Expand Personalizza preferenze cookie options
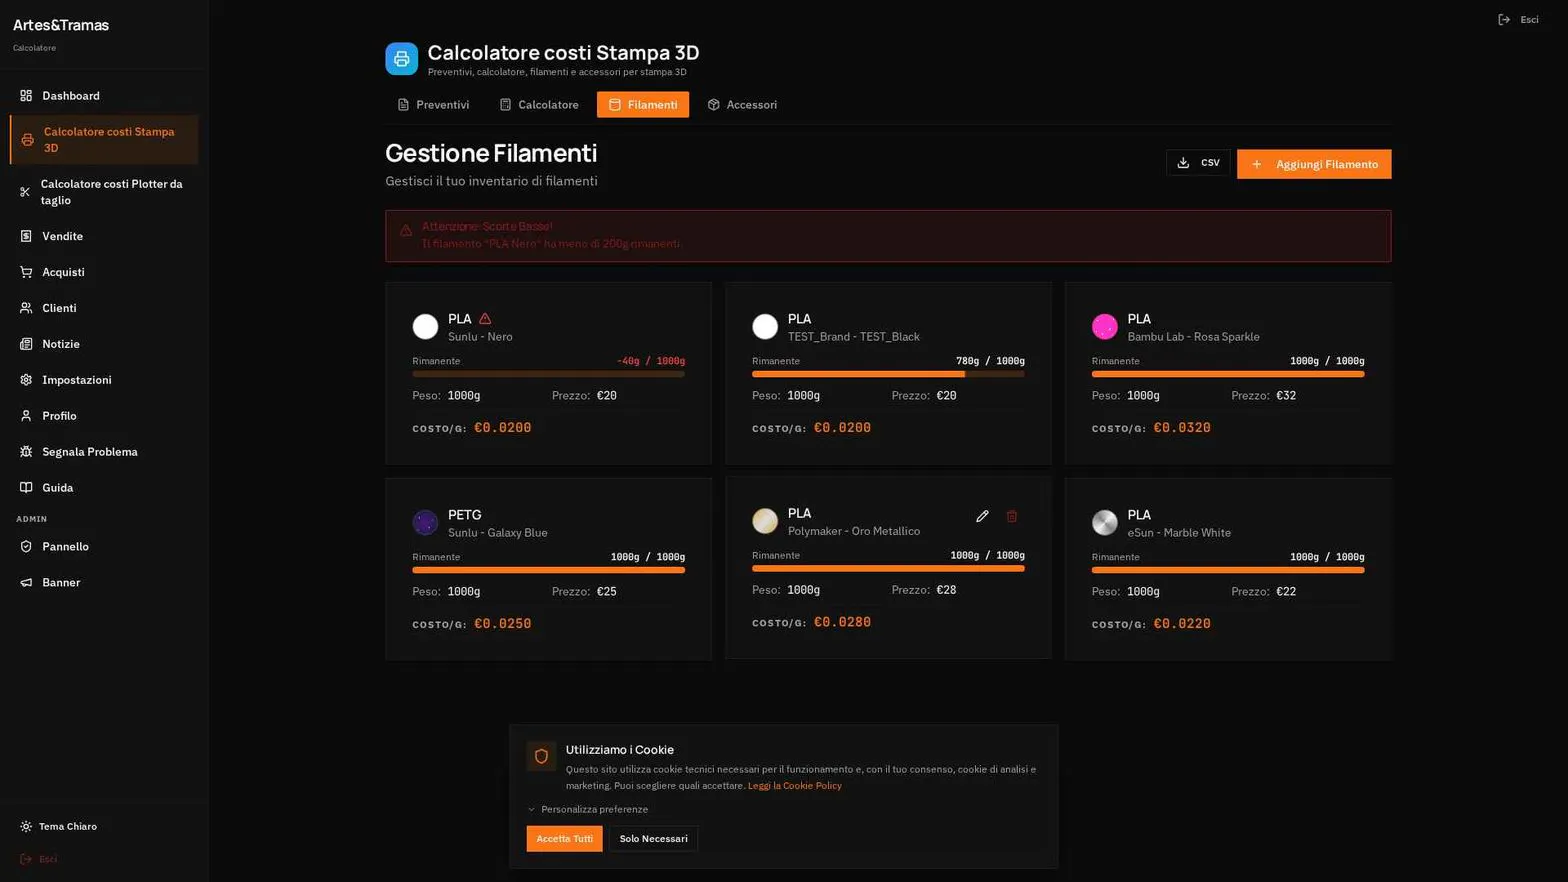The height and width of the screenshot is (882, 1568). [x=588, y=809]
